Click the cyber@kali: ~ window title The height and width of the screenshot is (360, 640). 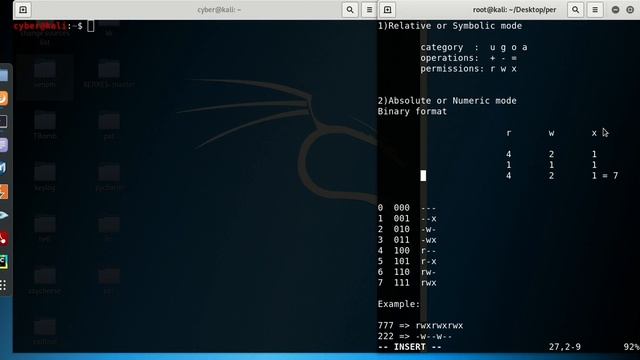click(219, 9)
